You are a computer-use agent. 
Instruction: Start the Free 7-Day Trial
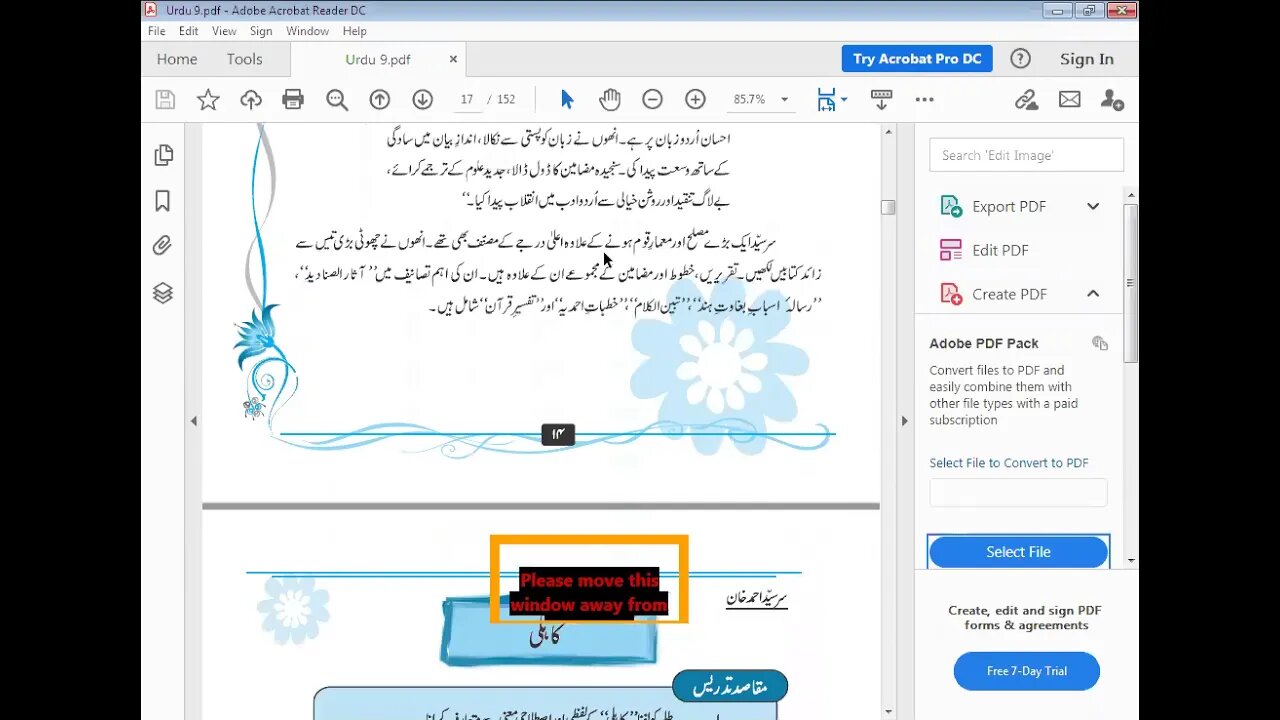click(1027, 671)
